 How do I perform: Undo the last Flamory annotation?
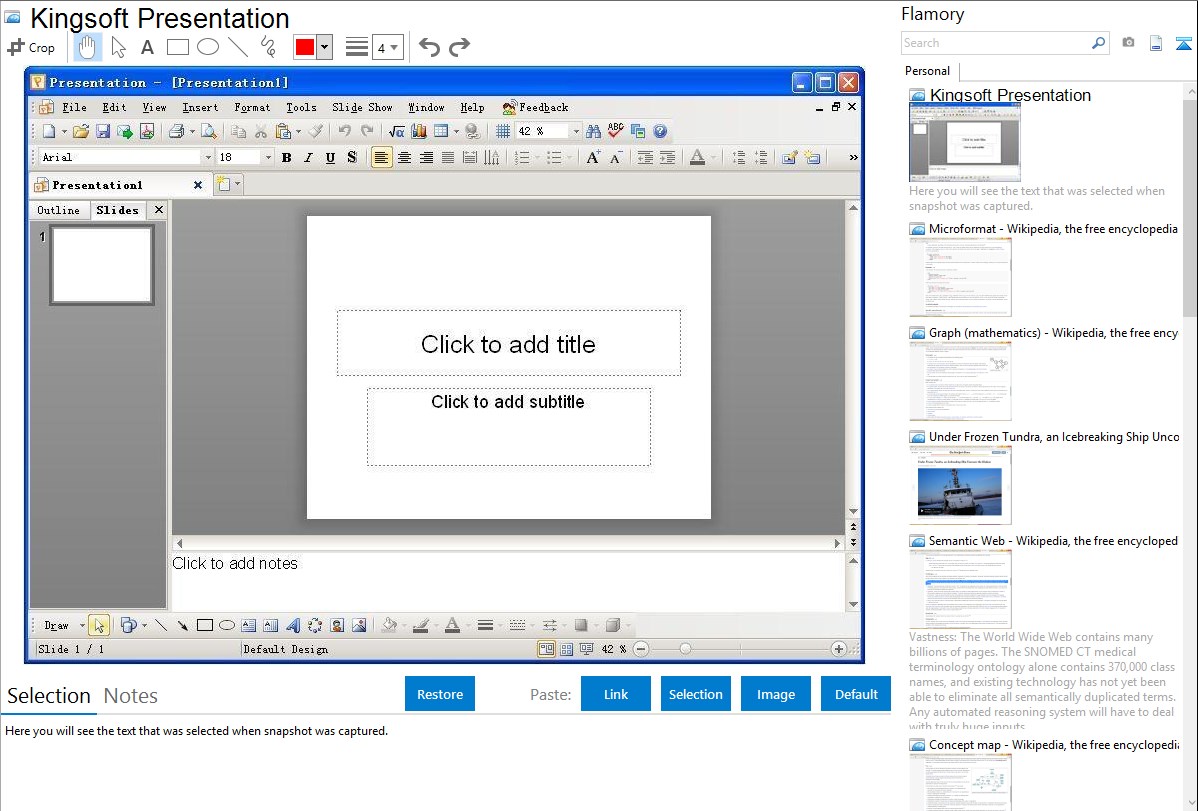click(429, 47)
